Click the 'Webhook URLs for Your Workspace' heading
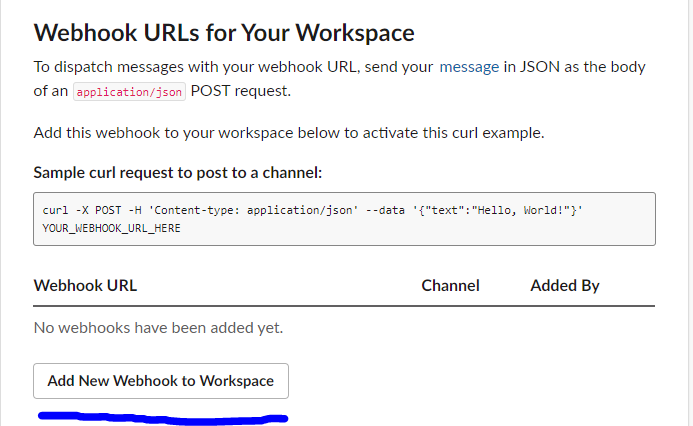The image size is (693, 426). [x=224, y=33]
